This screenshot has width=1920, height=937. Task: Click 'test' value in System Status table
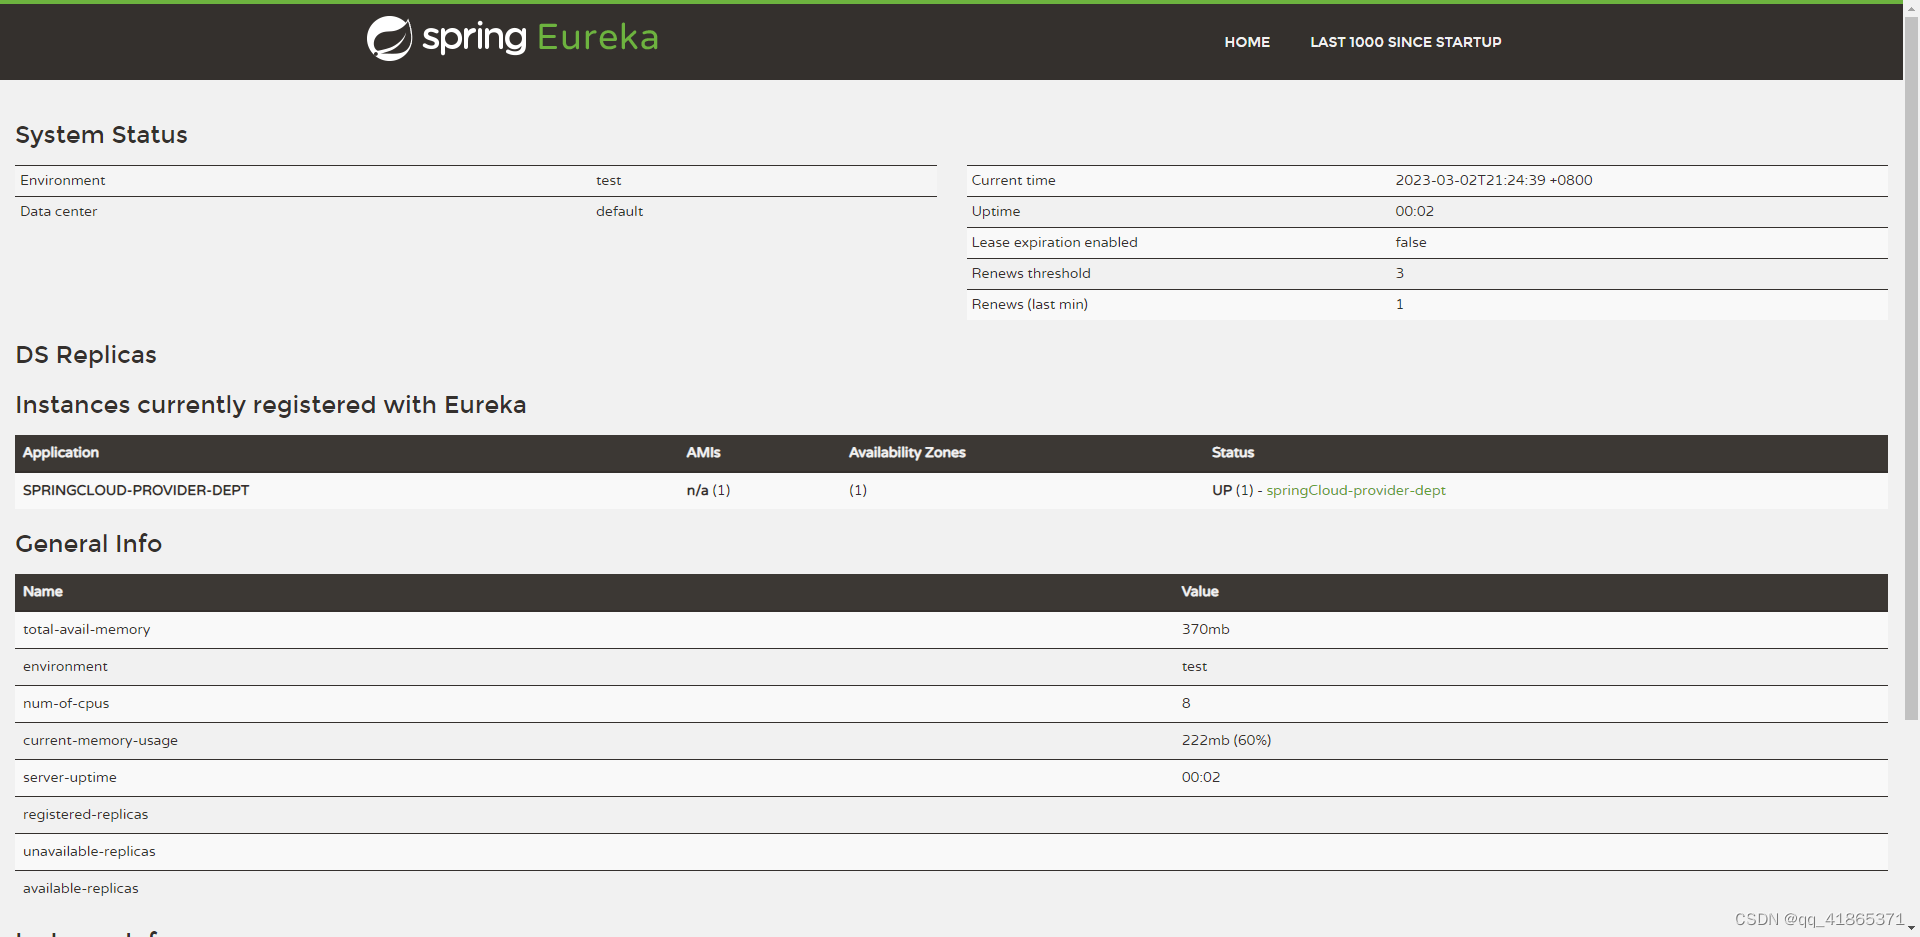pos(608,180)
